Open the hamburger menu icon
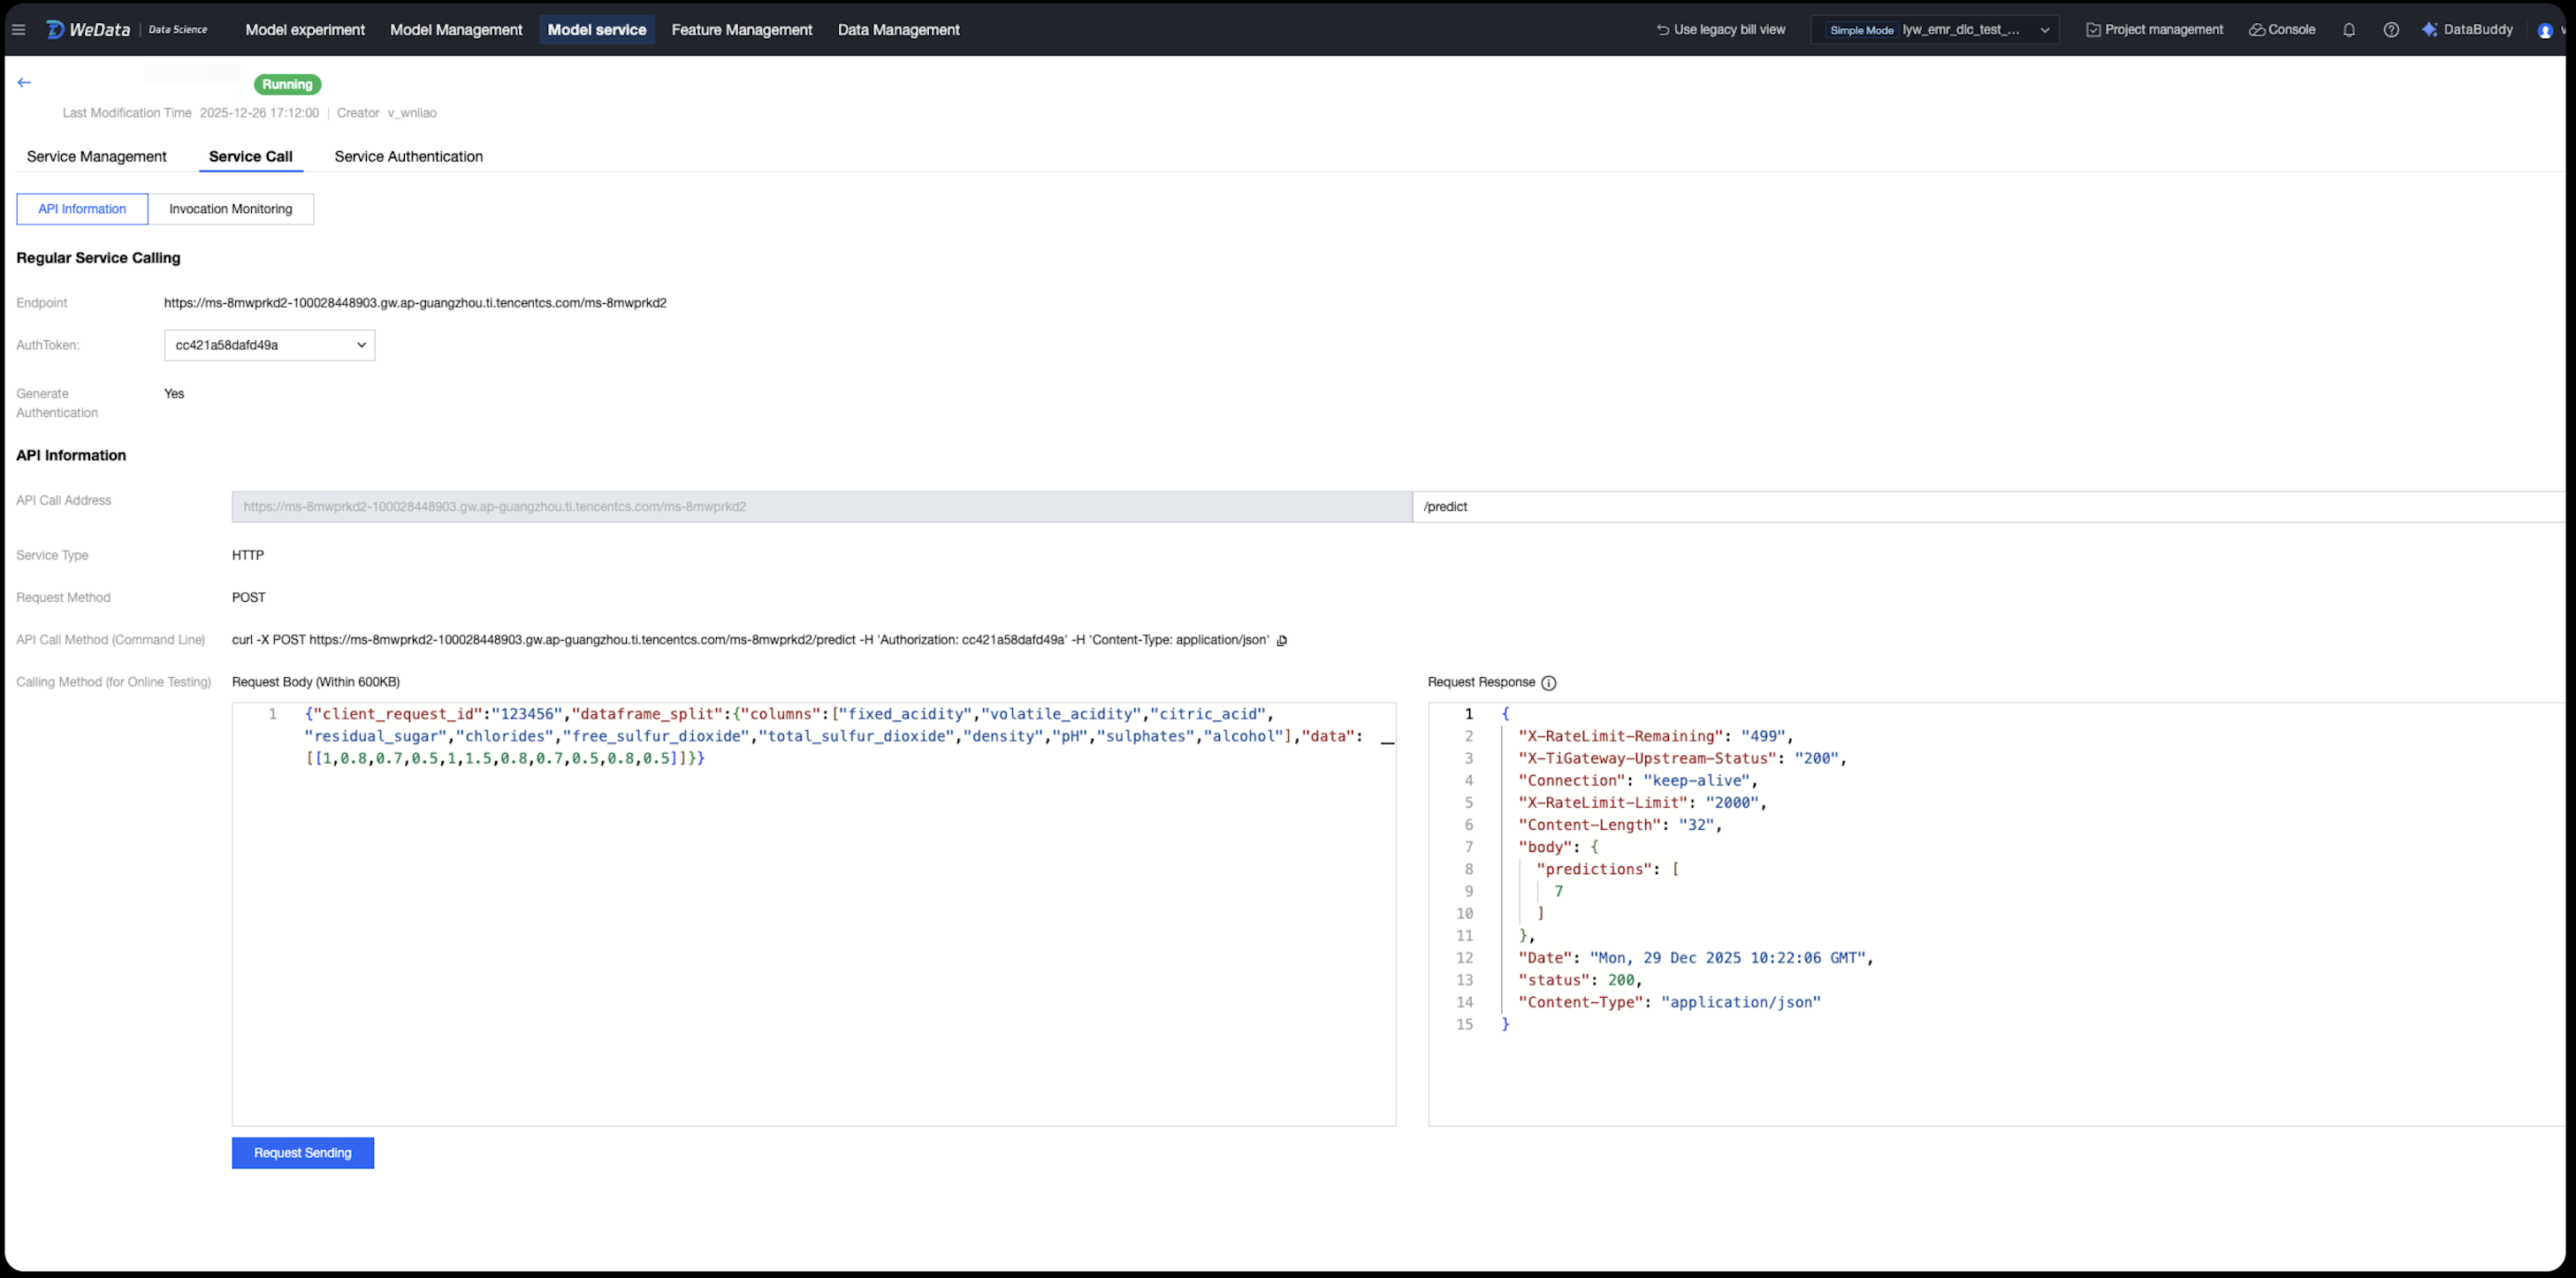Viewport: 2576px width, 1278px height. point(18,30)
